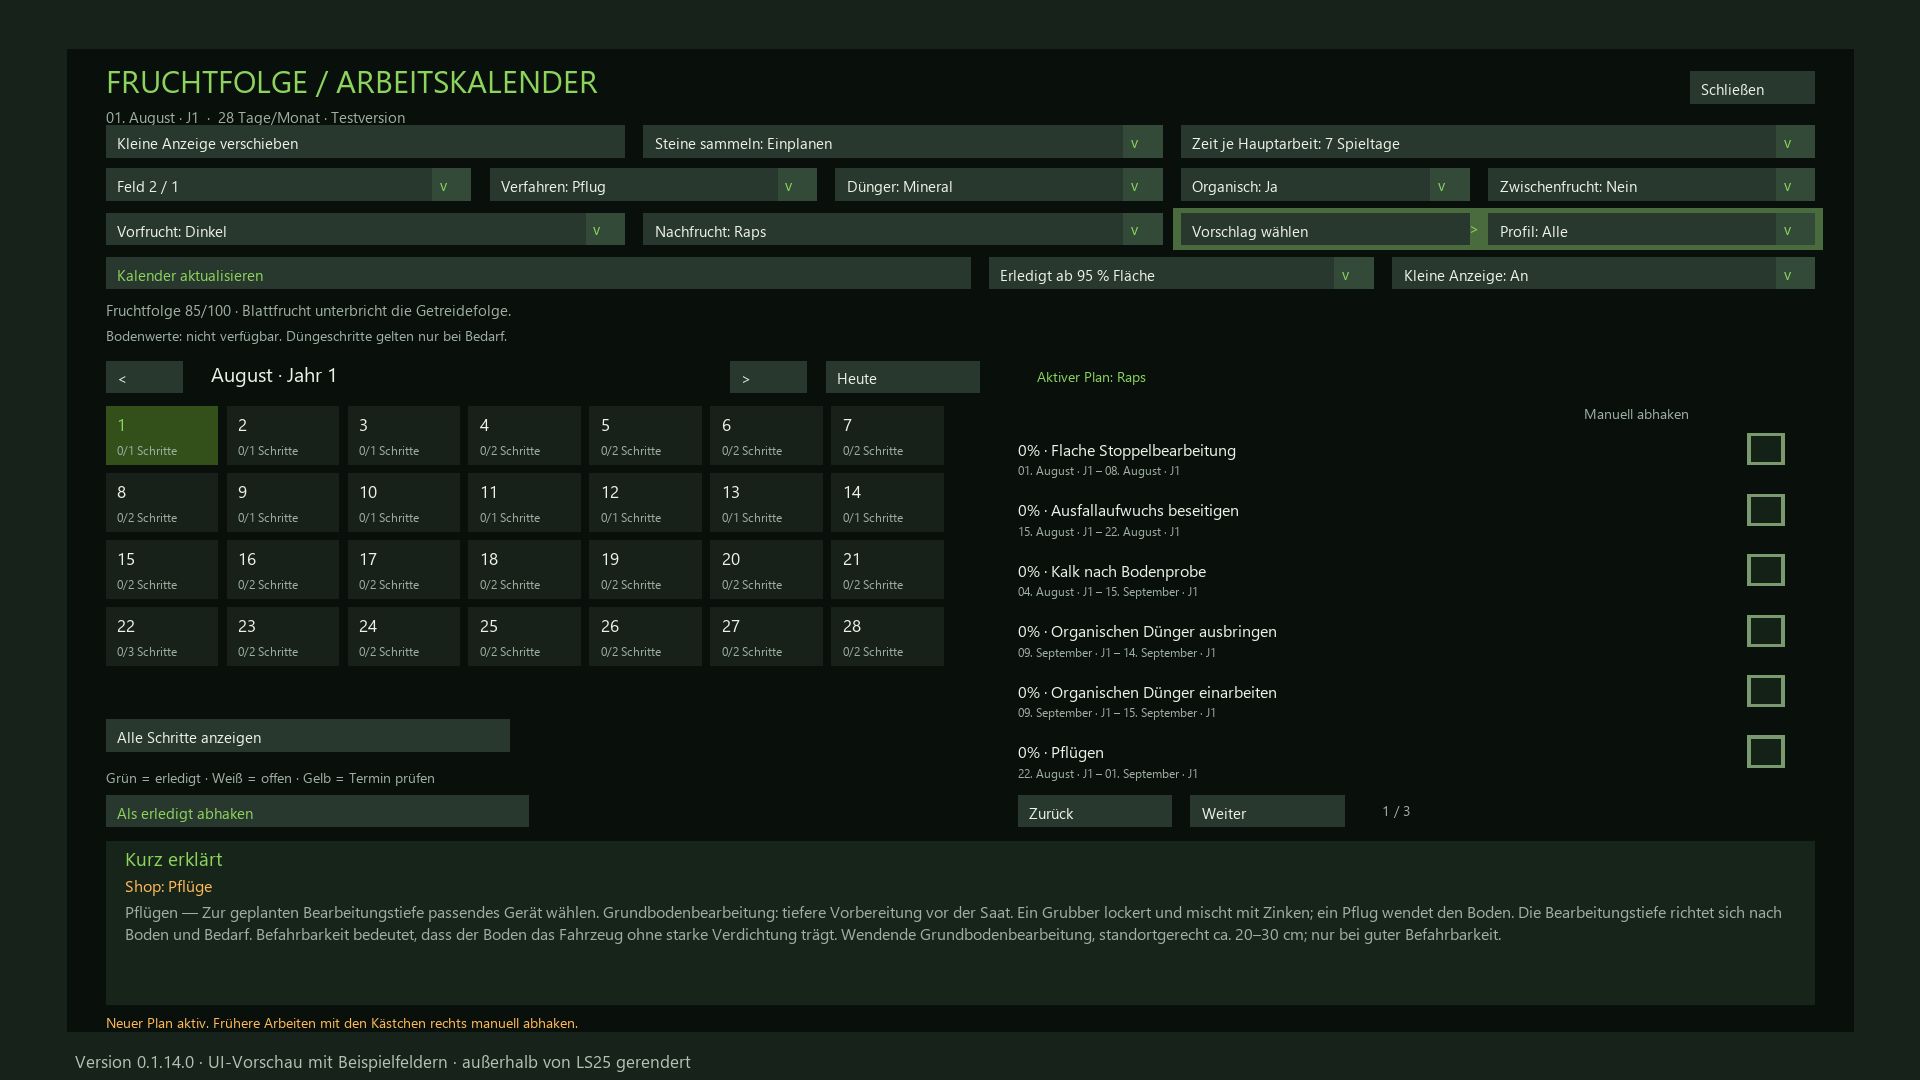Click Zurück in the step list
This screenshot has height=1080, width=1920.
[1094, 811]
